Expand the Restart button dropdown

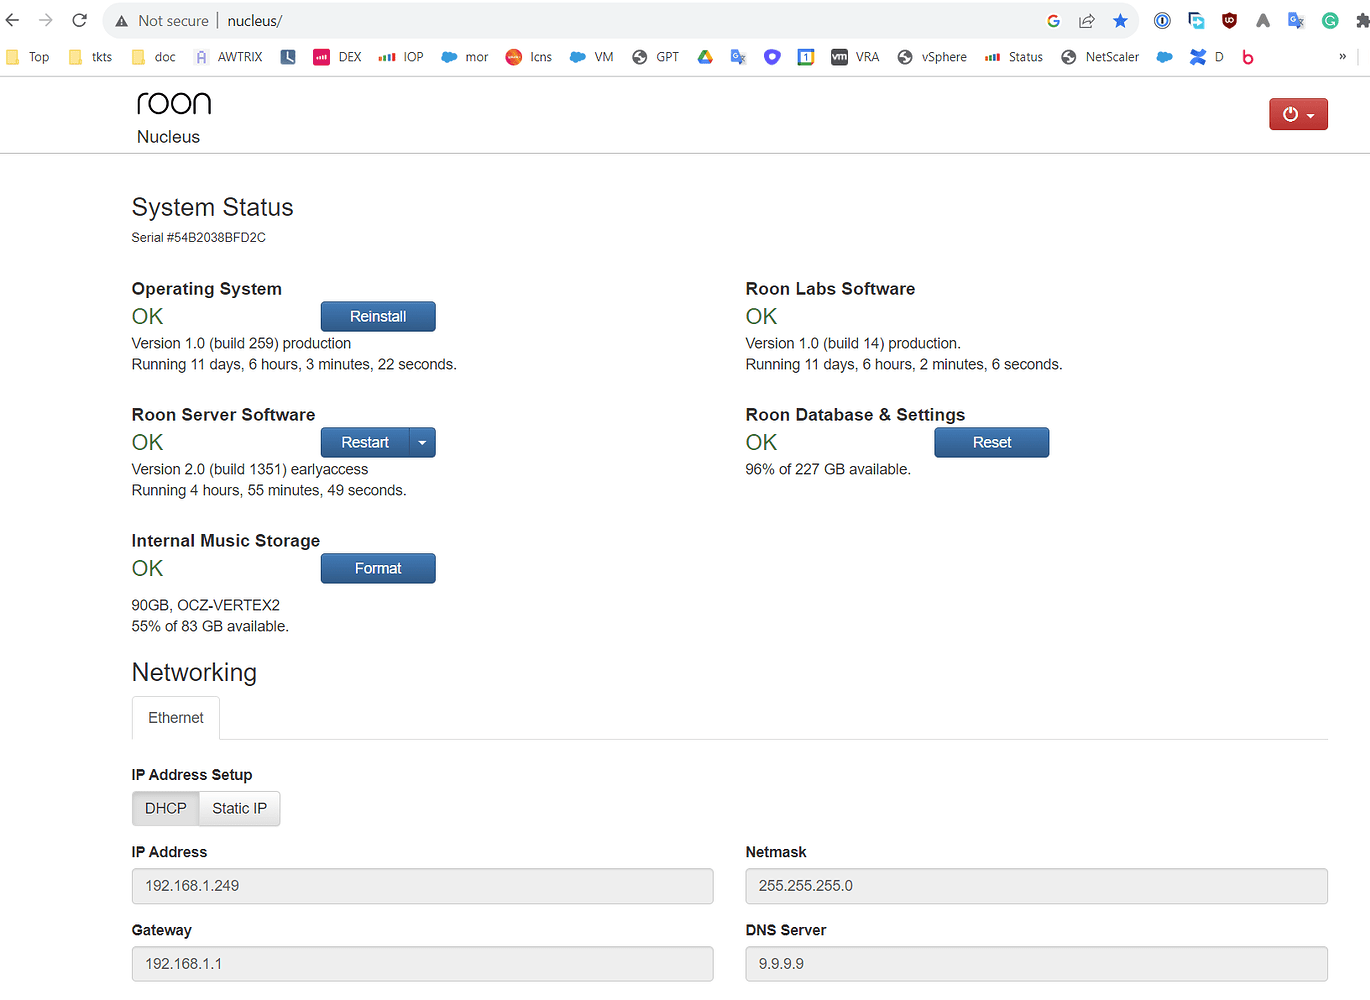[x=422, y=442]
